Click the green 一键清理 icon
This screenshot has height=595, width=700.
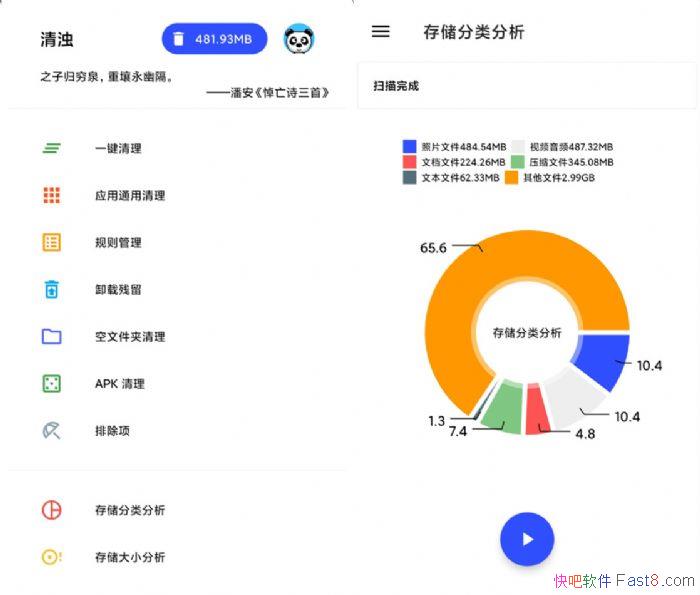pyautogui.click(x=52, y=148)
